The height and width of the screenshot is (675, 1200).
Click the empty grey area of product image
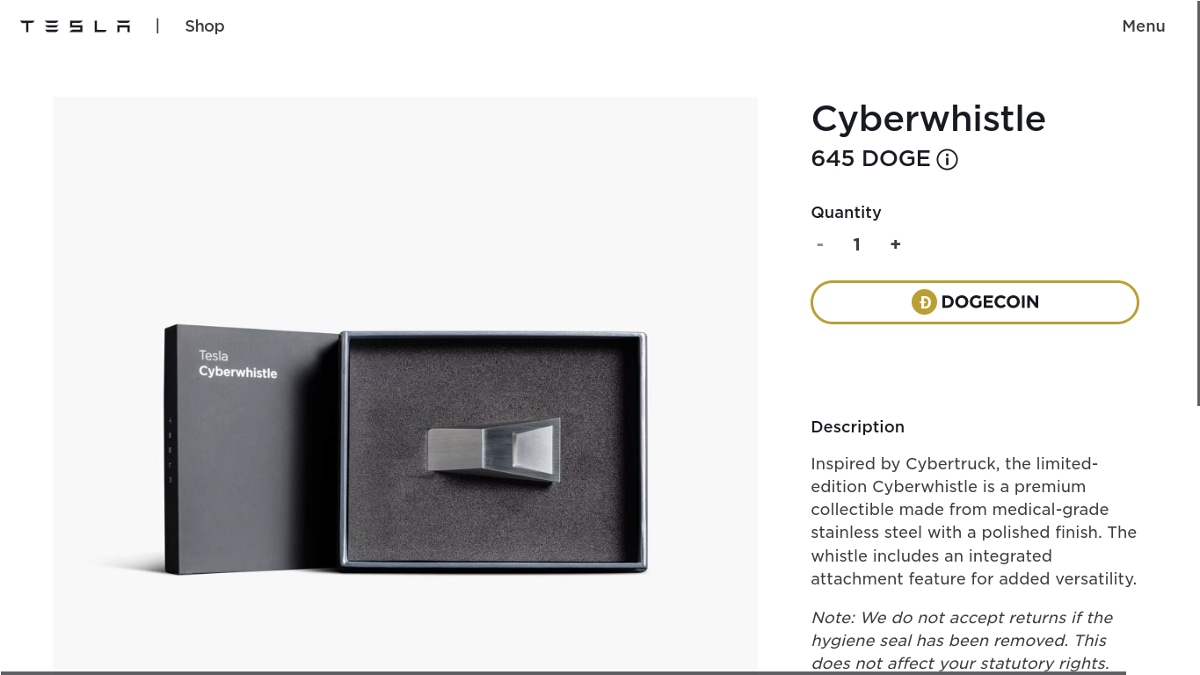(400, 200)
